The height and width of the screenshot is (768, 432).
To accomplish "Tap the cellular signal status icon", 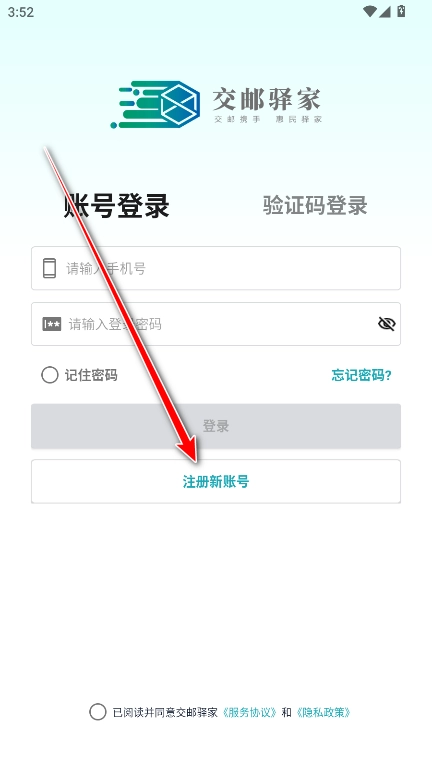I will 384,11.
